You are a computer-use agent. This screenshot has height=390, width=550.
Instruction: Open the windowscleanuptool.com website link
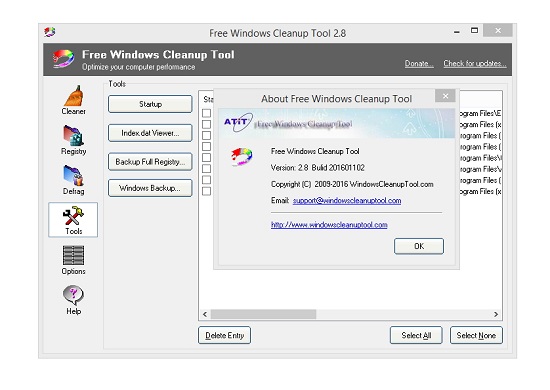[329, 225]
